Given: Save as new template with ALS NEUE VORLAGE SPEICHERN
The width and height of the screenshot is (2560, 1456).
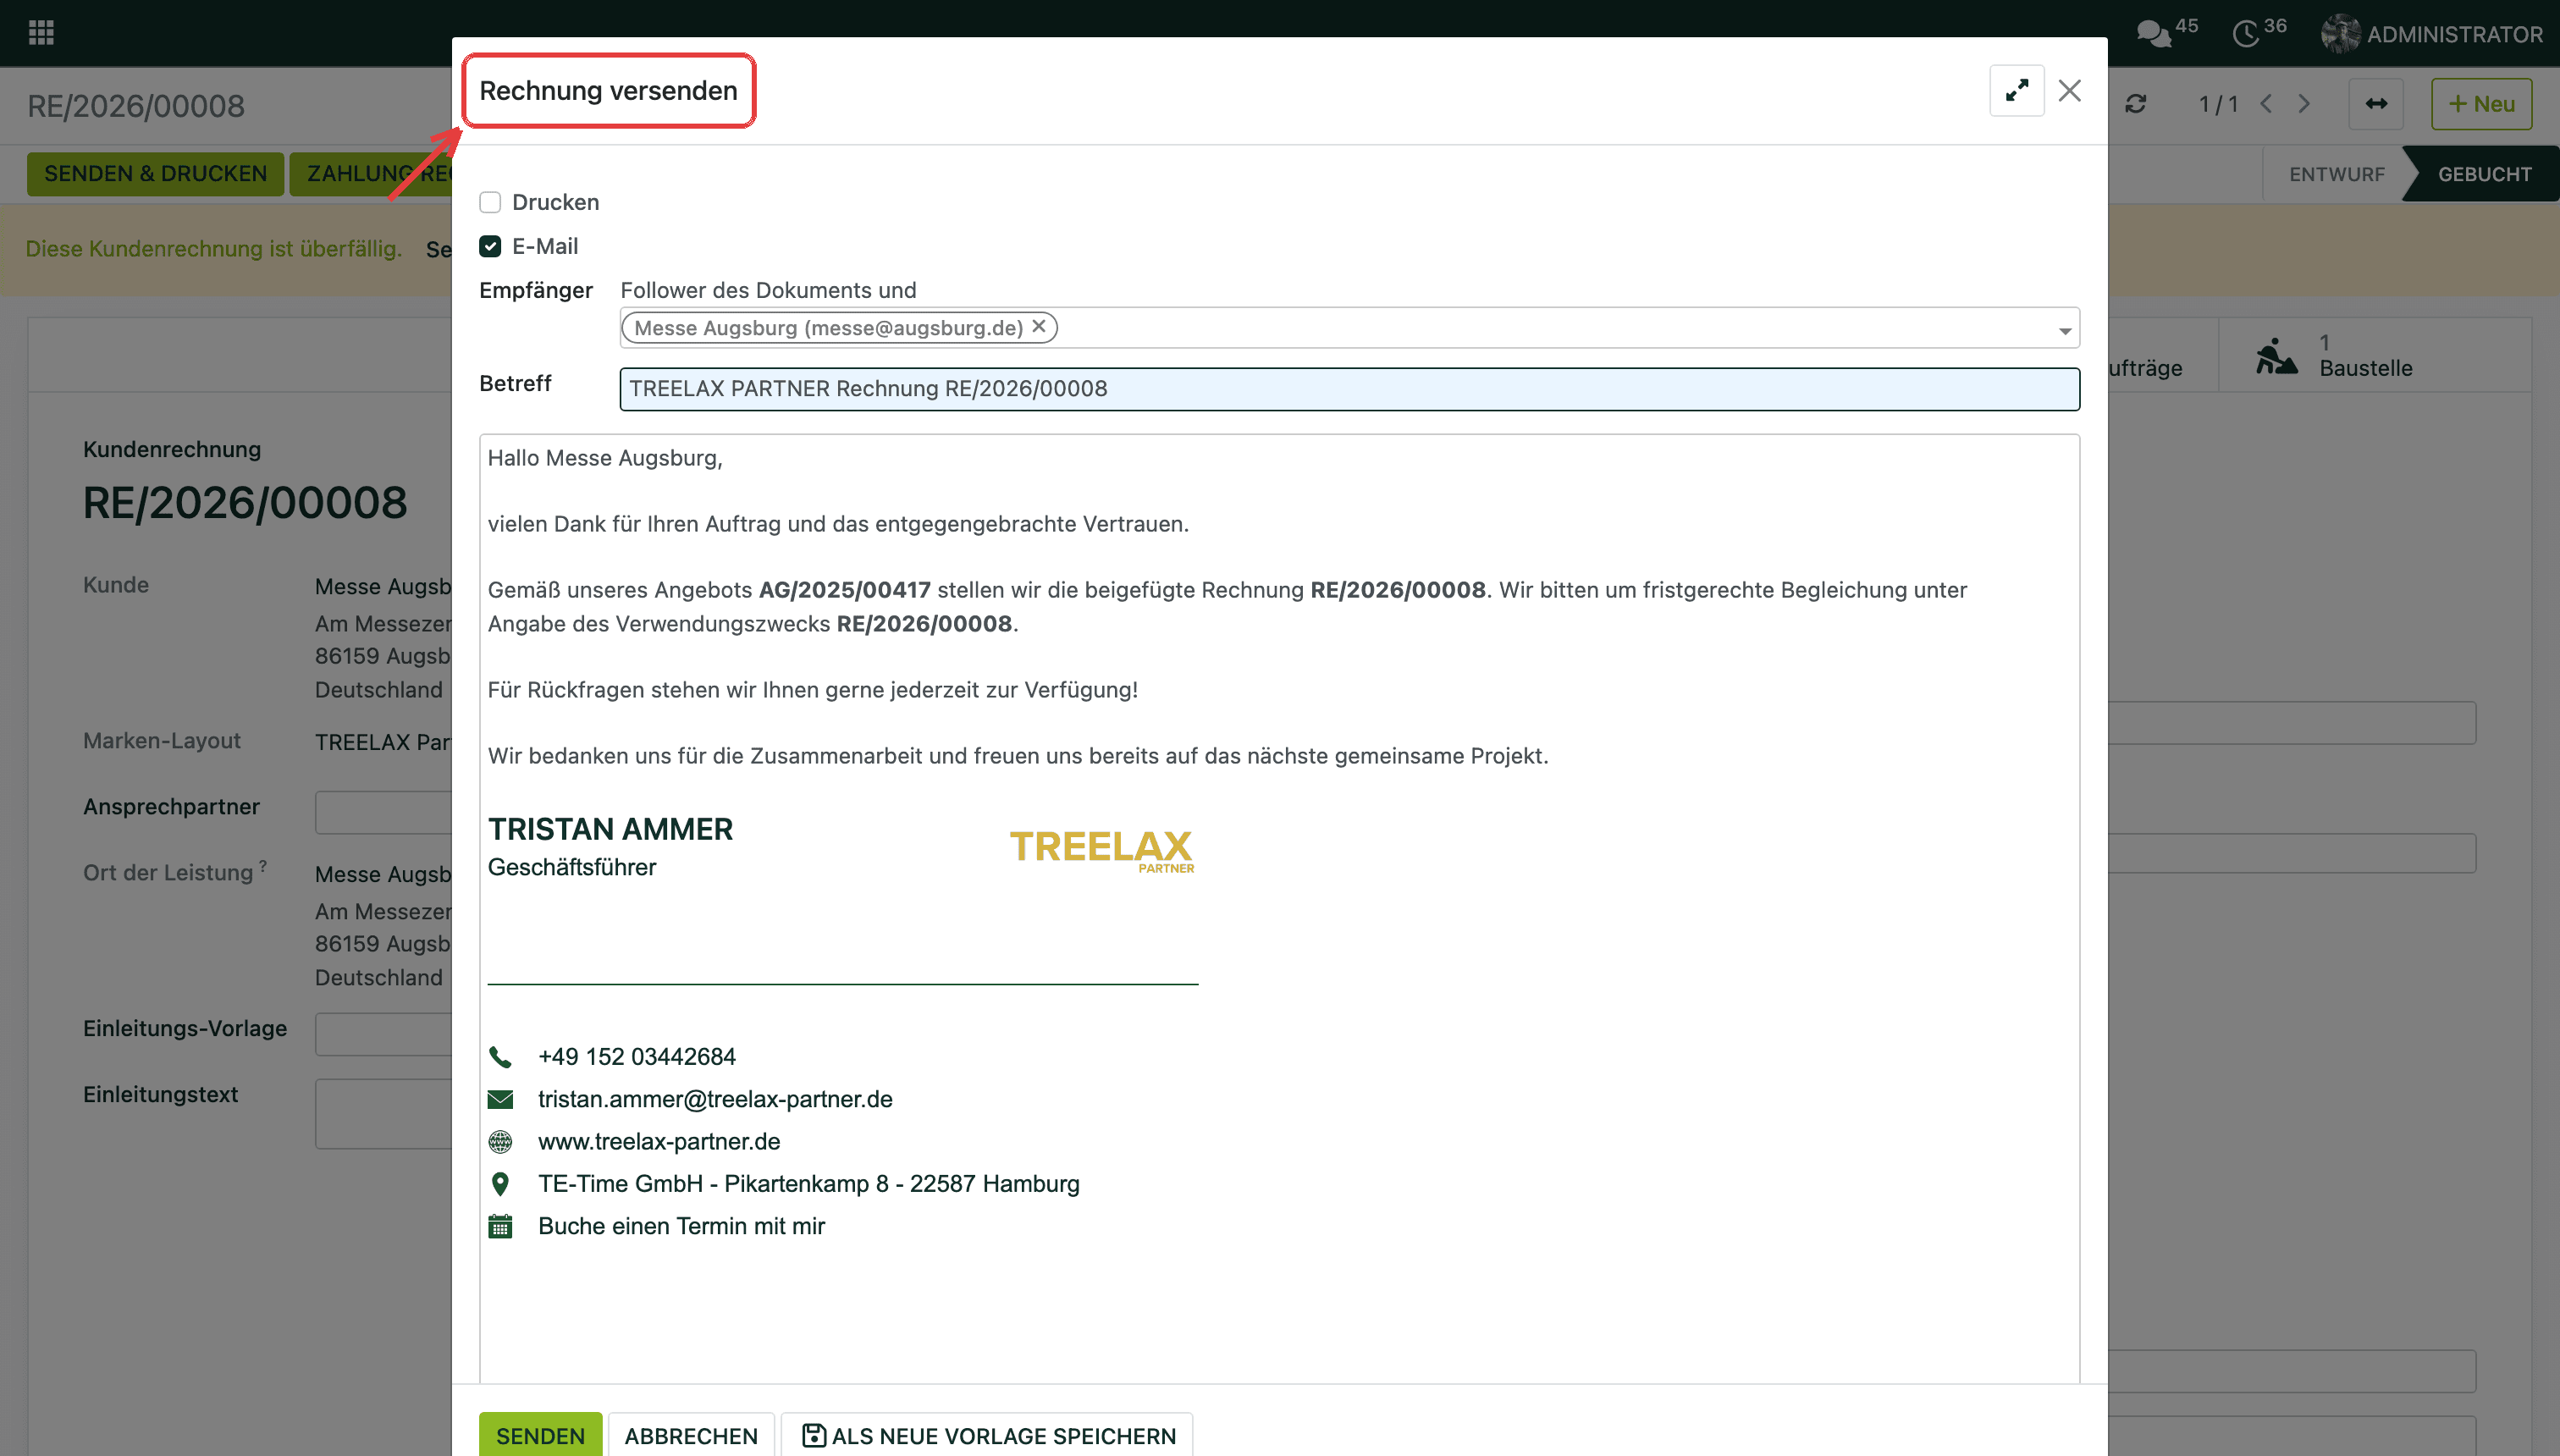Looking at the screenshot, I should pos(987,1435).
